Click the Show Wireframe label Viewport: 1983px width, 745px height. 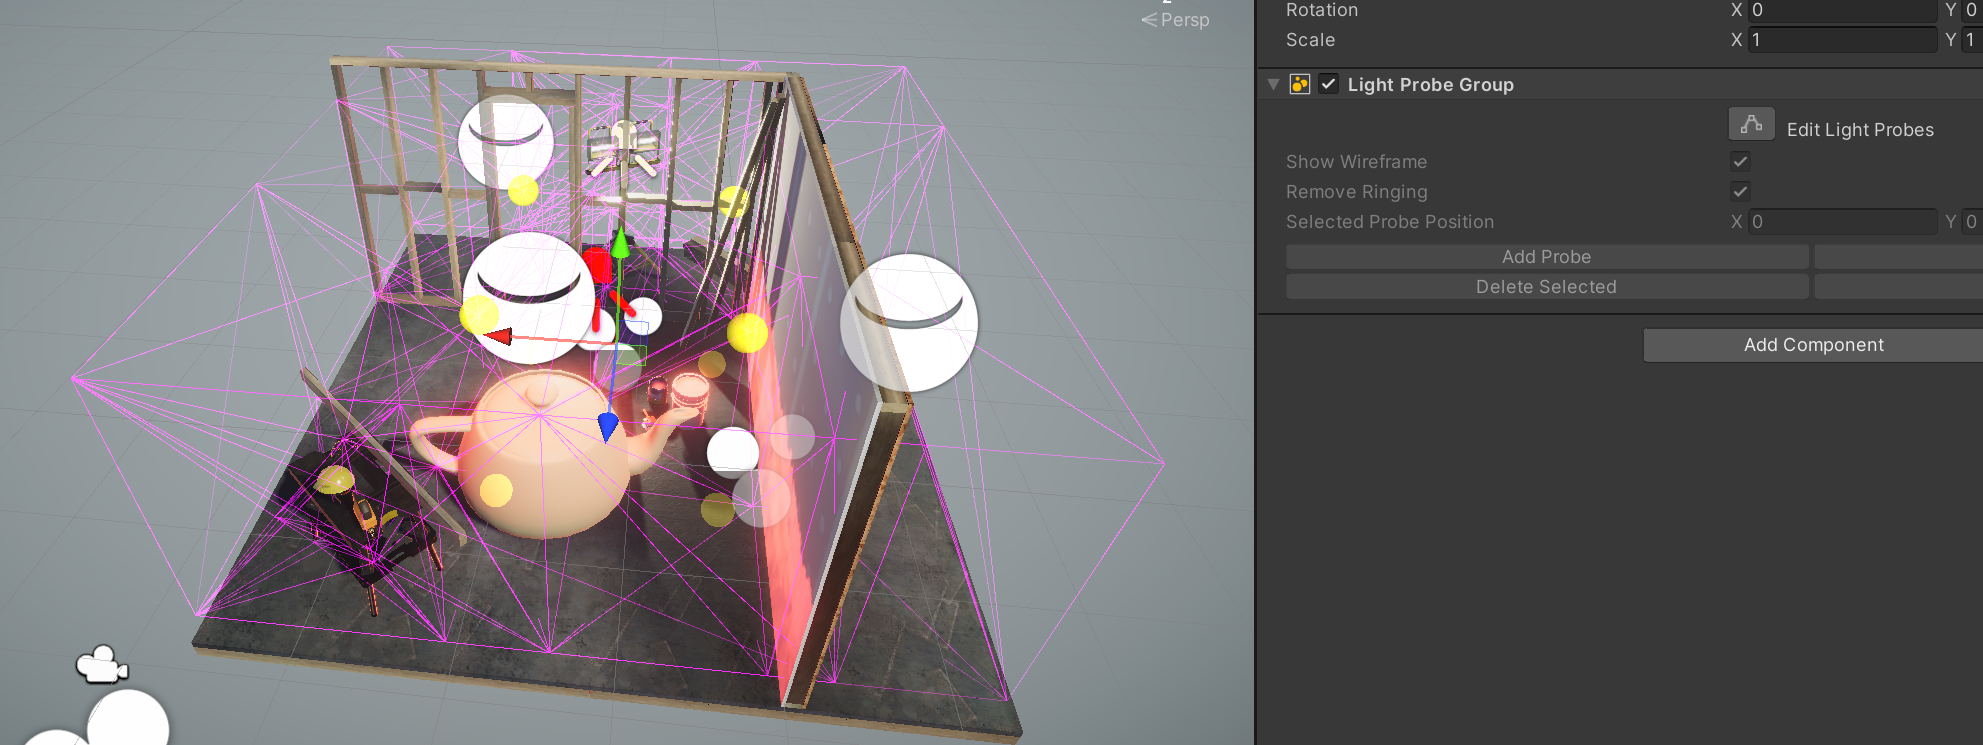click(x=1356, y=162)
